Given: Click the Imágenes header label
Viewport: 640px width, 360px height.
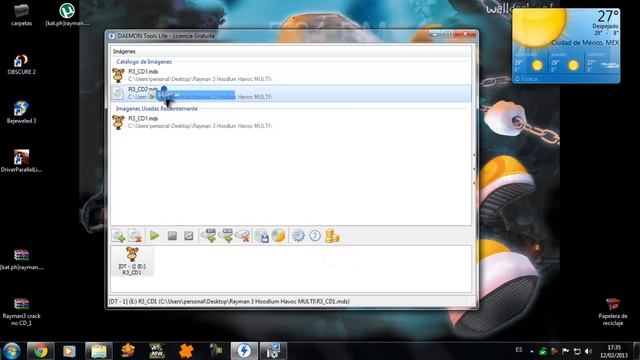Looking at the screenshot, I should coord(124,51).
